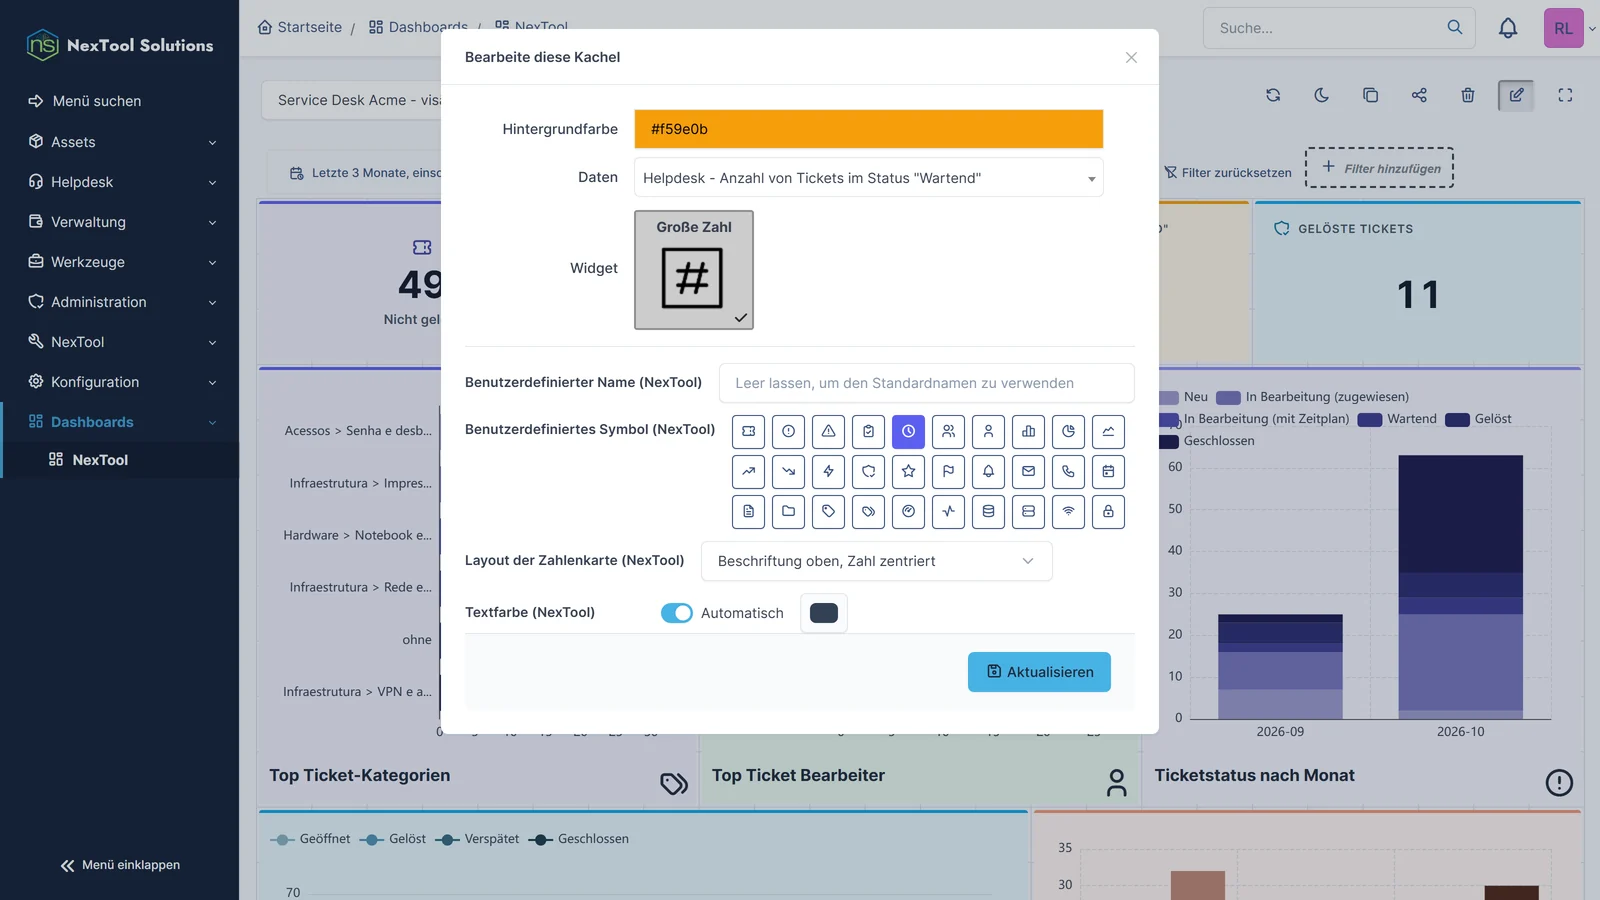Pick the folder symbol
Screen dimensions: 1600x900
click(x=788, y=511)
